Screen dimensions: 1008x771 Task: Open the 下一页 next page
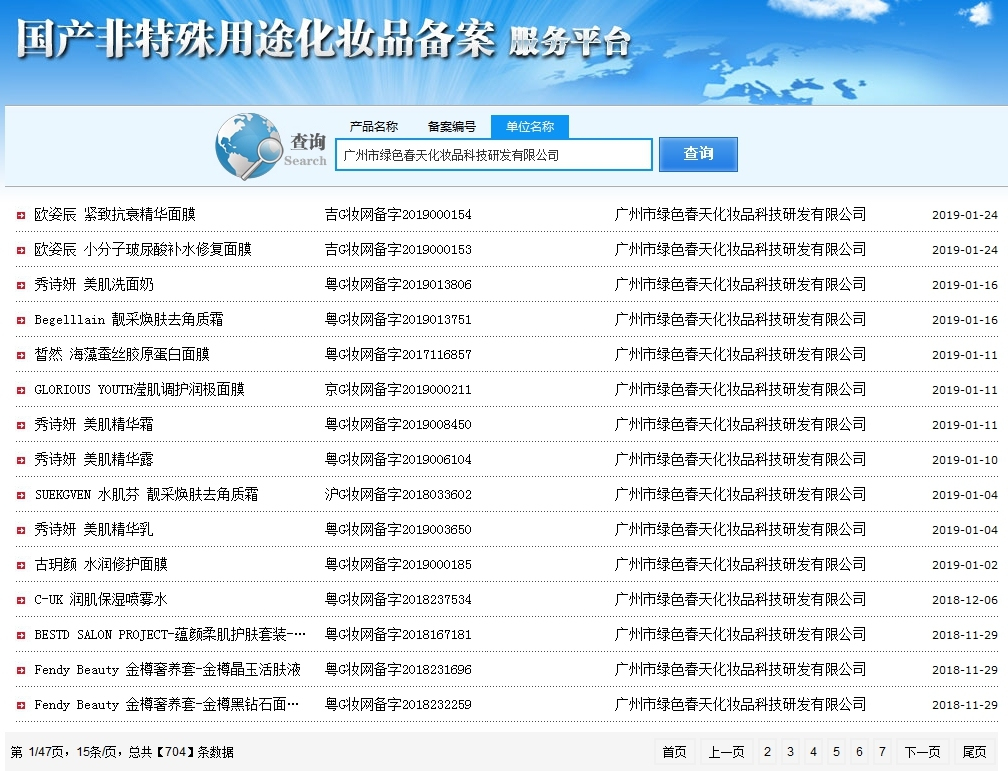[x=923, y=751]
